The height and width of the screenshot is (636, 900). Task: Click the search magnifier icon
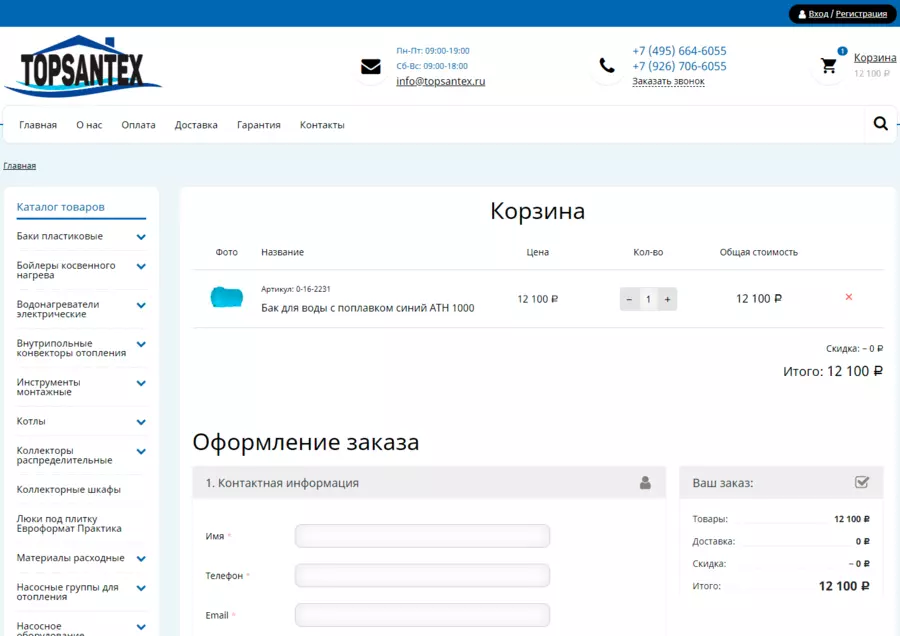880,123
